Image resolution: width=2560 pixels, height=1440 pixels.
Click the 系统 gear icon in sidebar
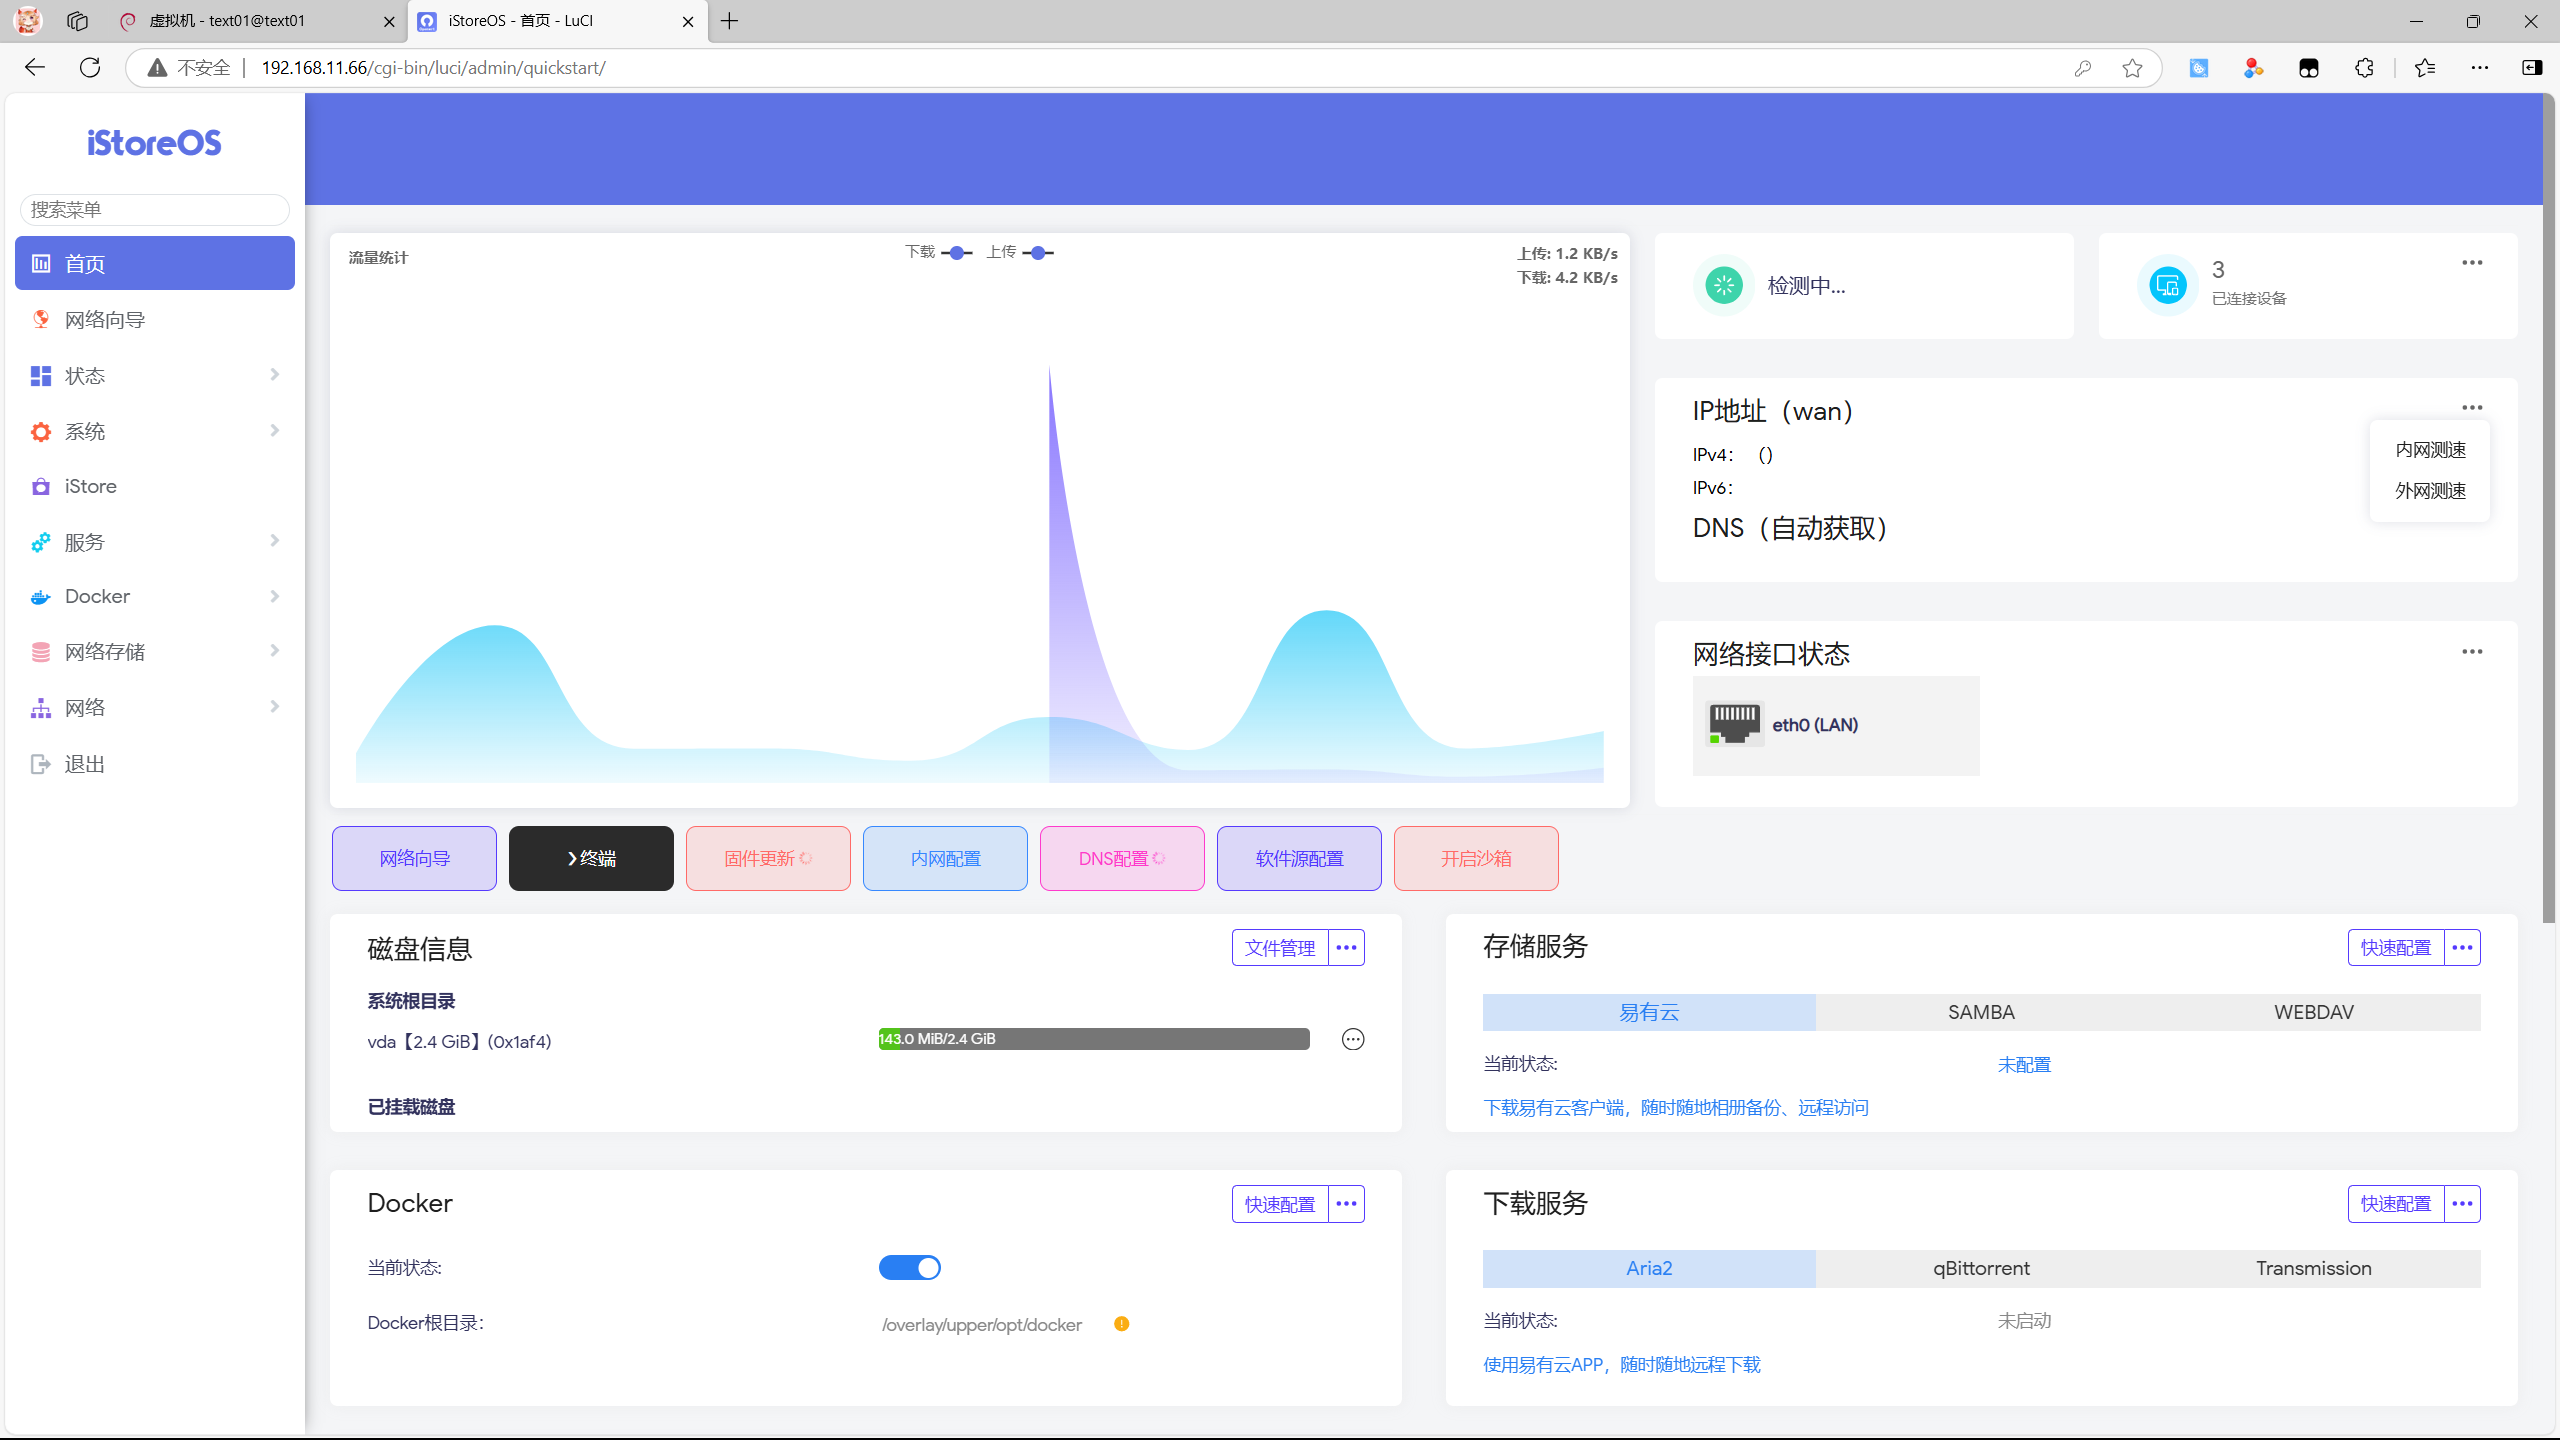(x=41, y=432)
